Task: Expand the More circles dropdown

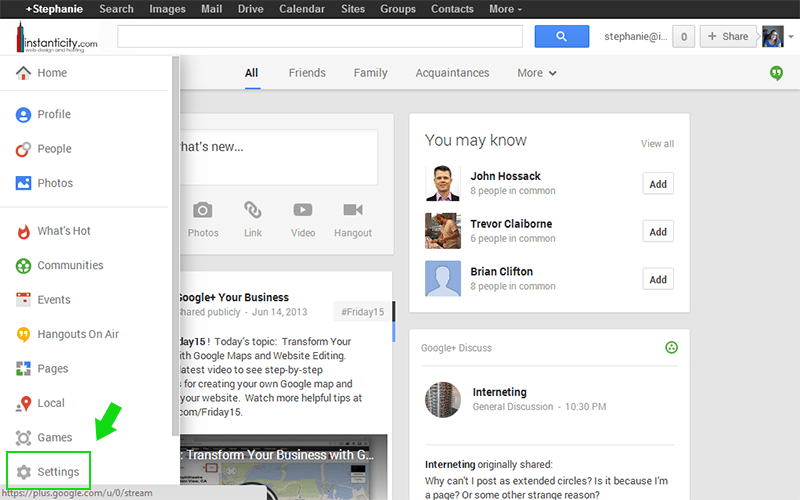Action: coord(537,73)
